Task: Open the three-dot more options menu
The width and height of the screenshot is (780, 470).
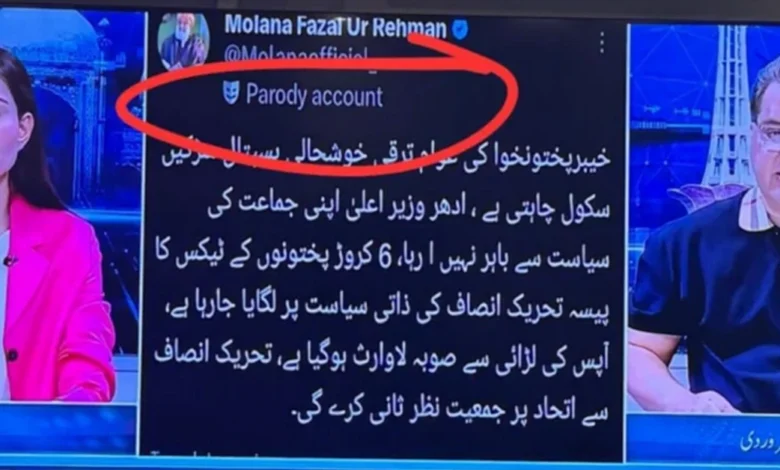Action: pos(602,43)
